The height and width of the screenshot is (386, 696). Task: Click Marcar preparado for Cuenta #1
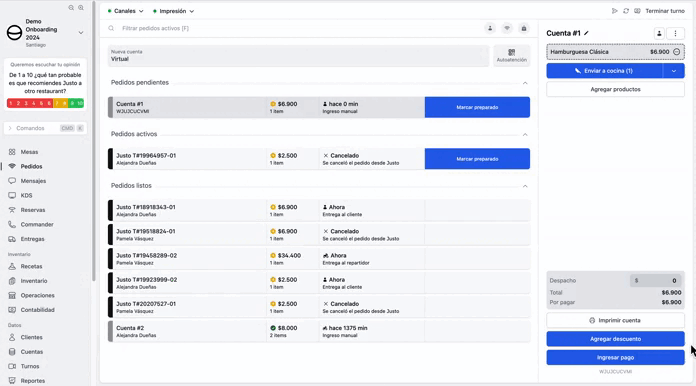(x=477, y=107)
